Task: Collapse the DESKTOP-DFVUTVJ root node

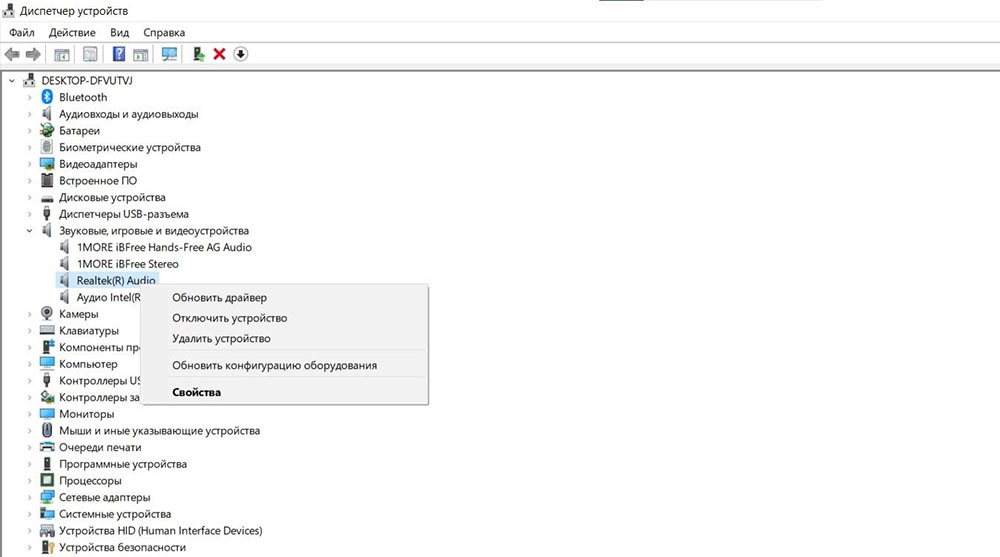Action: (x=12, y=80)
